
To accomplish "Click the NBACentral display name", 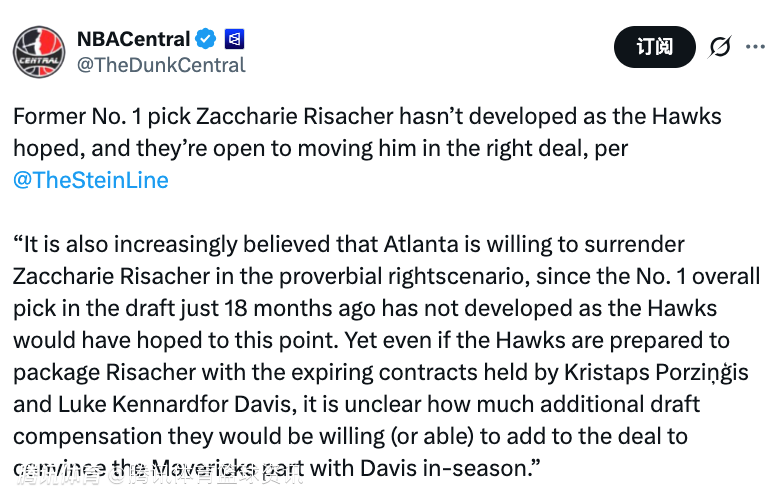I will point(133,40).
